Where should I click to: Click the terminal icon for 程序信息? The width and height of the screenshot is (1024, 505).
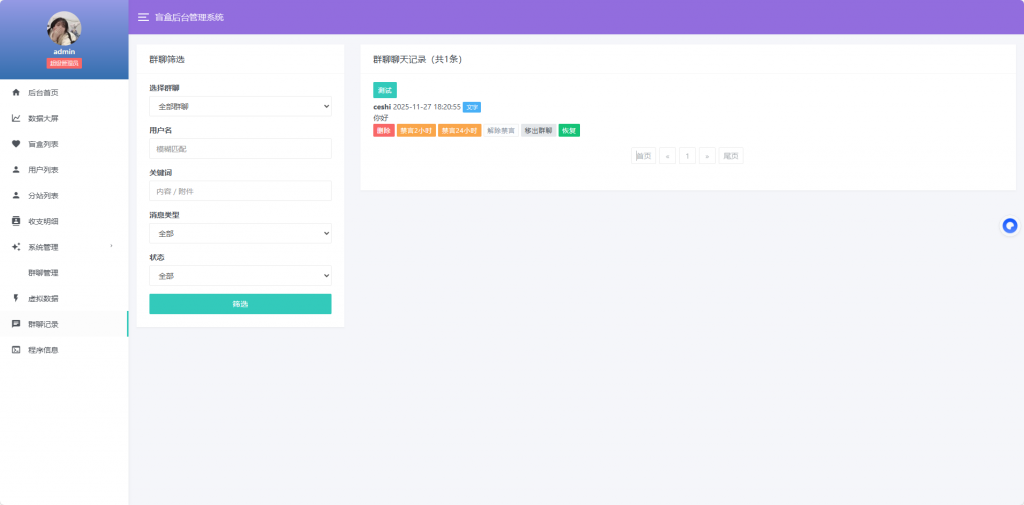16,350
